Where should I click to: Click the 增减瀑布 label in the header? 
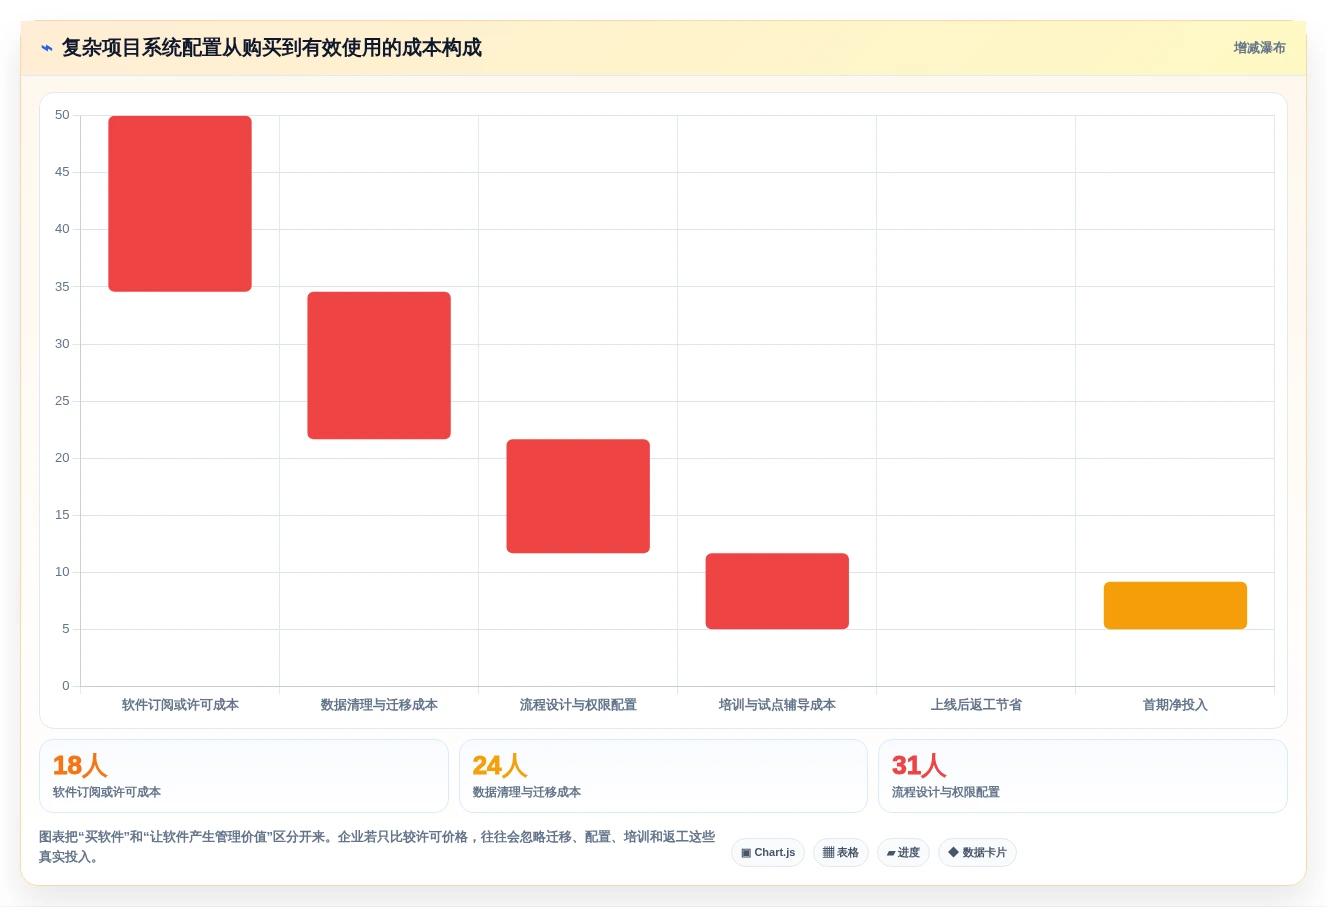[1259, 48]
